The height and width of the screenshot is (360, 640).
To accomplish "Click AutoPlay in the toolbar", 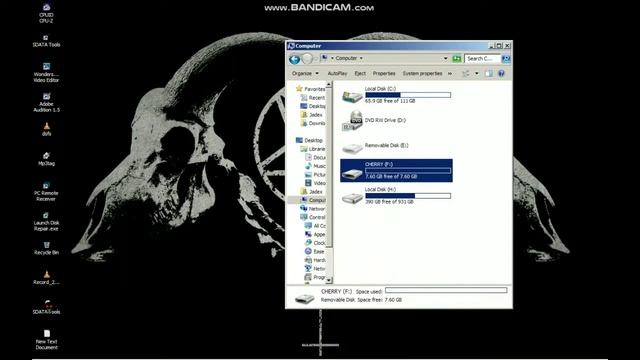I will (x=337, y=73).
